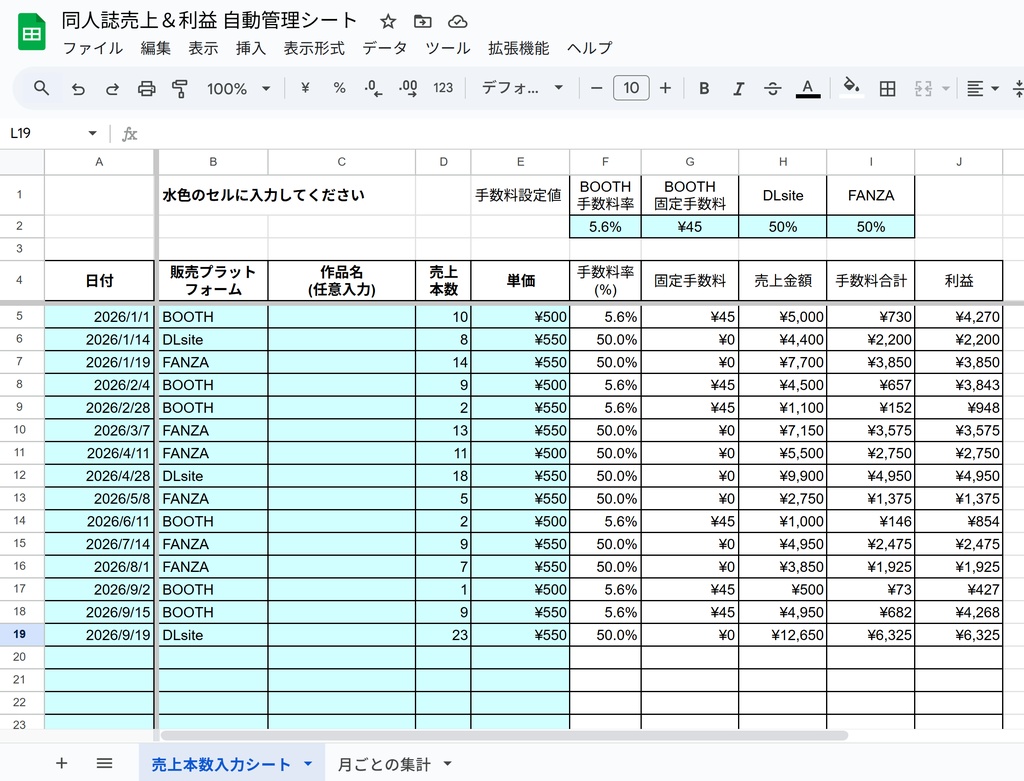Image resolution: width=1024 pixels, height=781 pixels.
Task: Open the データ menu
Action: [x=385, y=48]
